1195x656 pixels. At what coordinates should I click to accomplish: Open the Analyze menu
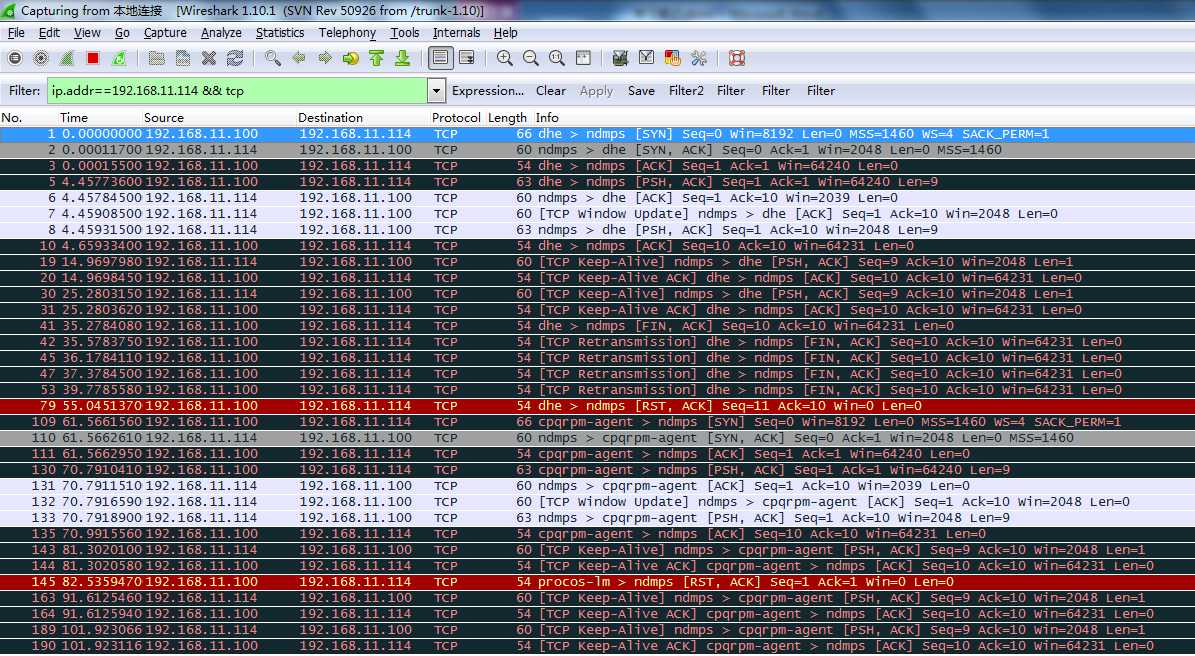[x=221, y=33]
